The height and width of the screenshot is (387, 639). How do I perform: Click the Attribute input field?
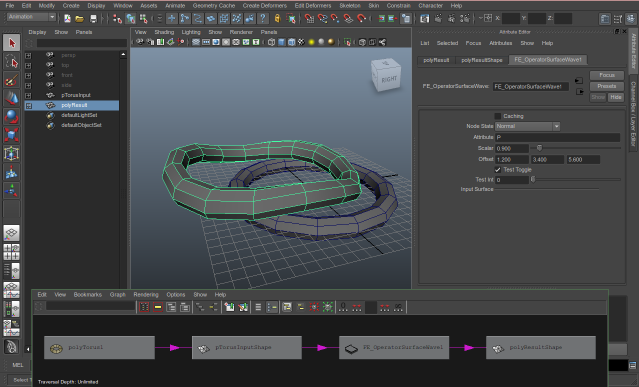click(557, 137)
